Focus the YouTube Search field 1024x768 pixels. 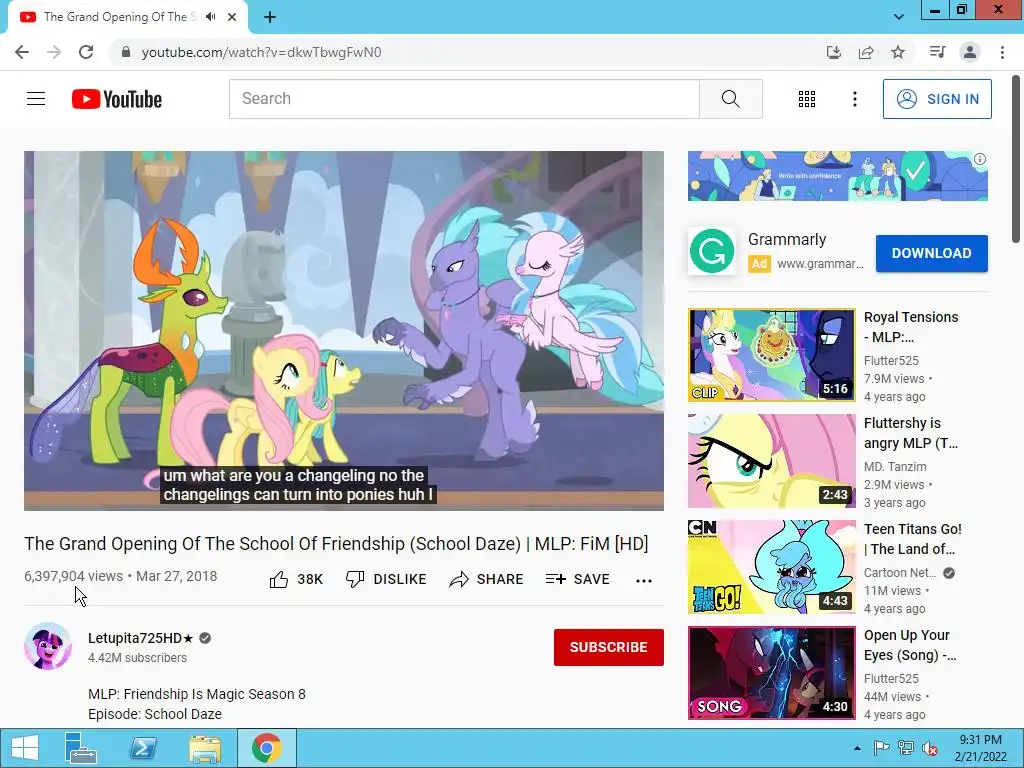coord(464,99)
